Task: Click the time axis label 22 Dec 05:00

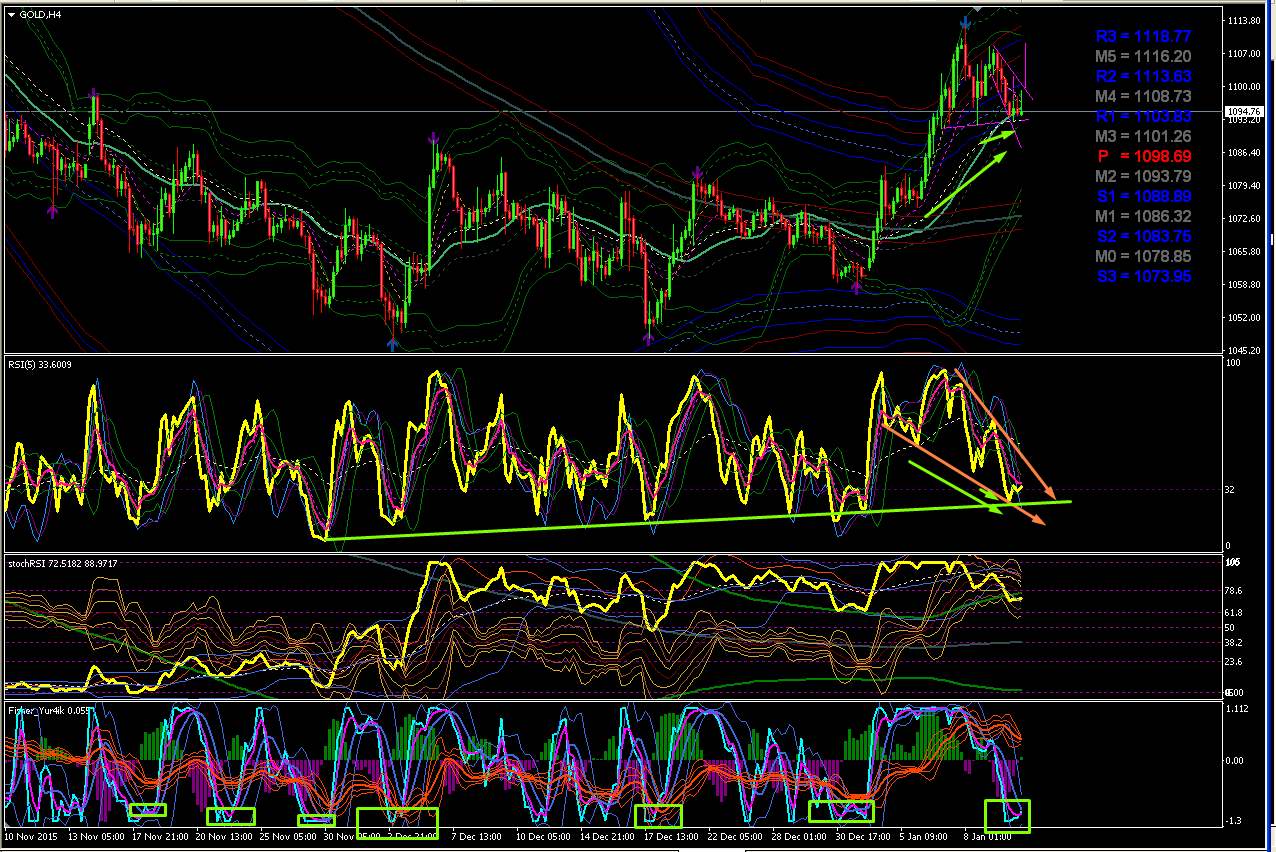Action: pyautogui.click(x=733, y=834)
